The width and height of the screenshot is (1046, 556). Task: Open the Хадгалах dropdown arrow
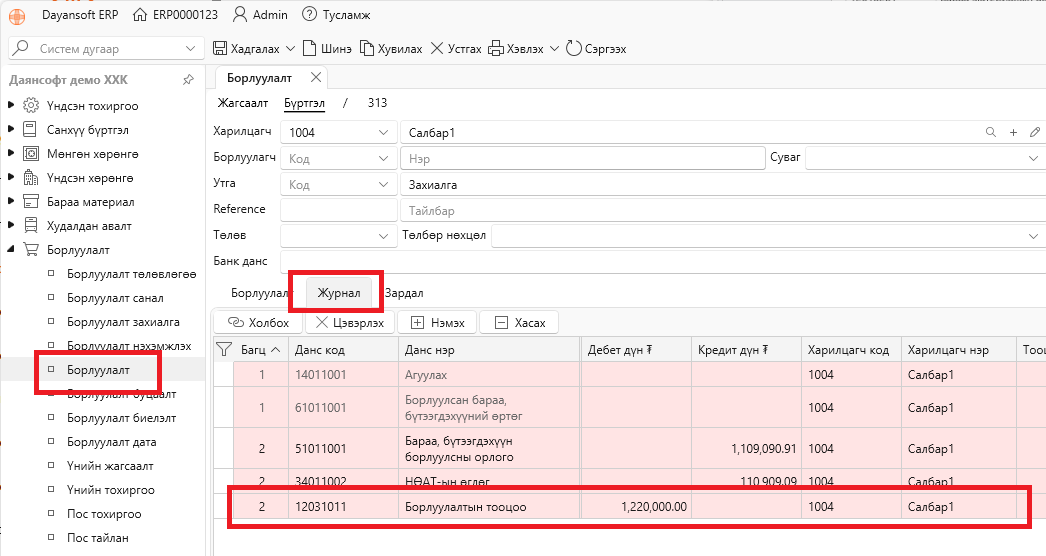[290, 49]
